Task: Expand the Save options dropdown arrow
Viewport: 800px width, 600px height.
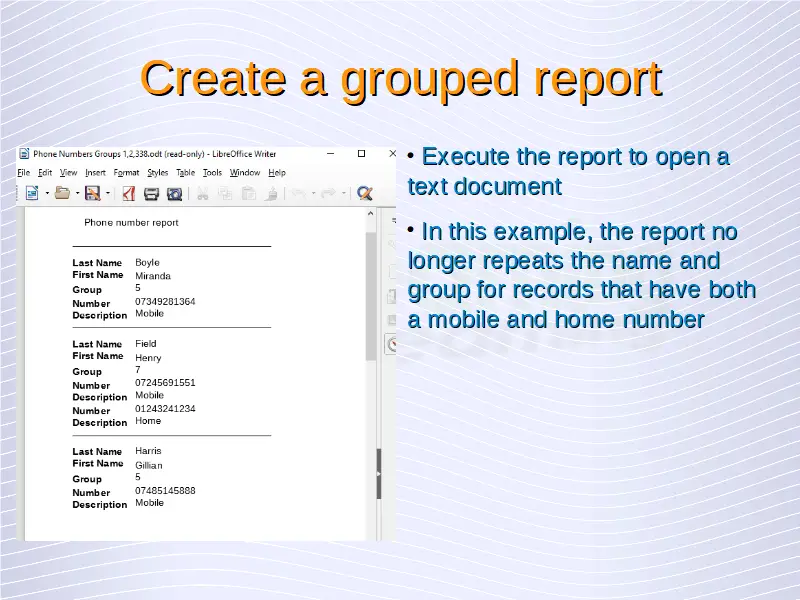Action: click(108, 193)
